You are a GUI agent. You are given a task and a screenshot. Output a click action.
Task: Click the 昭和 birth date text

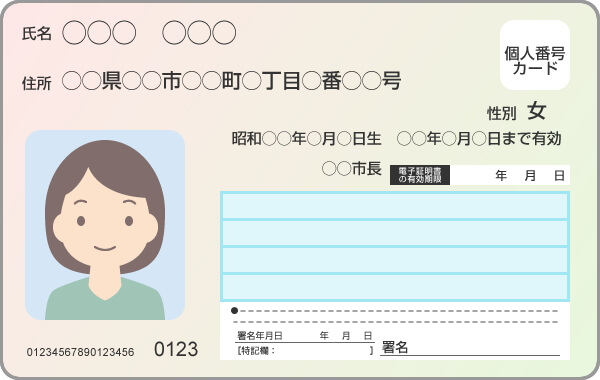307,139
